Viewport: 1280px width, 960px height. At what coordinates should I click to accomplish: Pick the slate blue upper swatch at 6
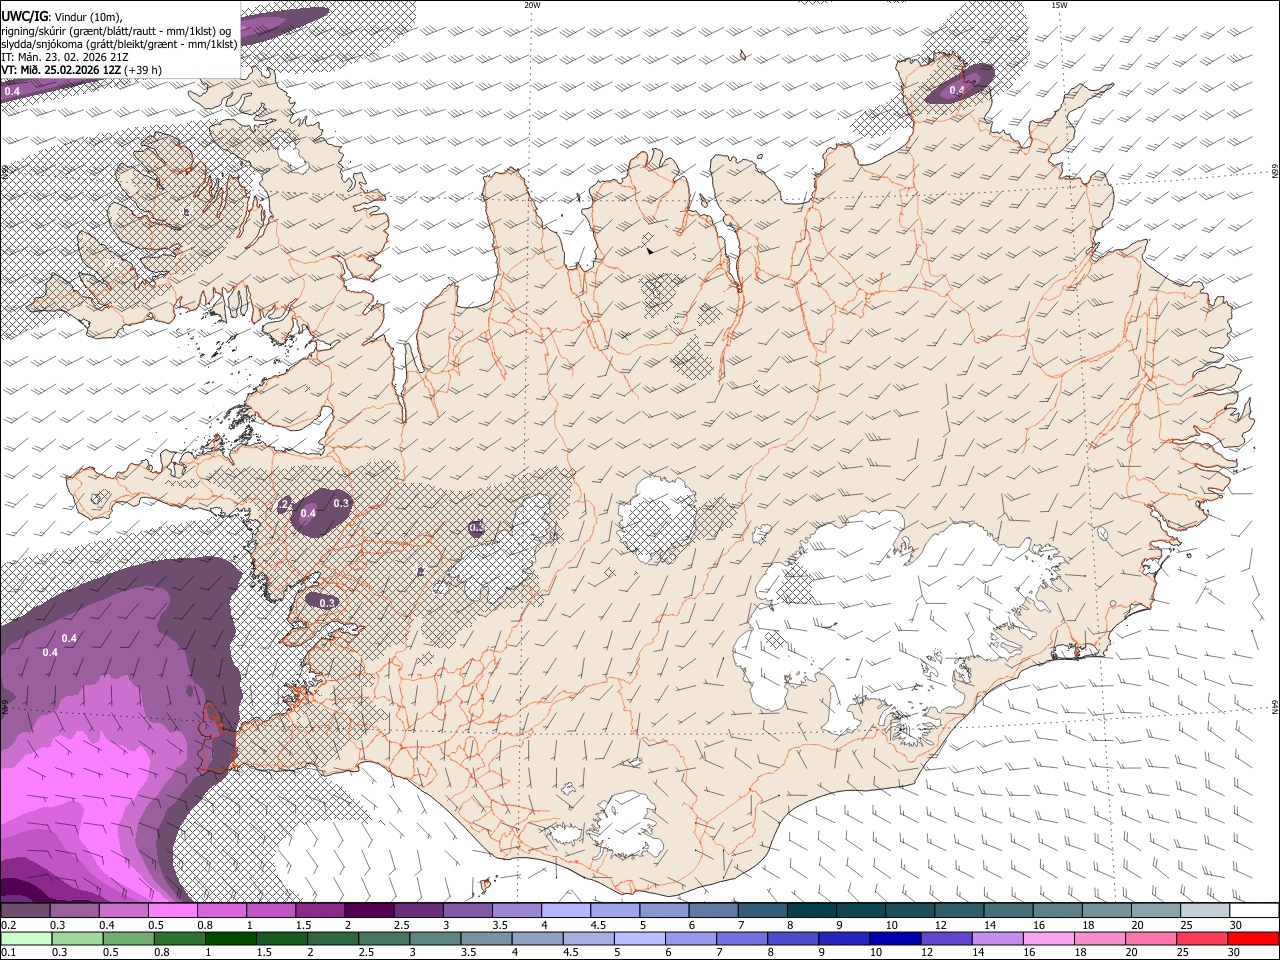click(714, 911)
